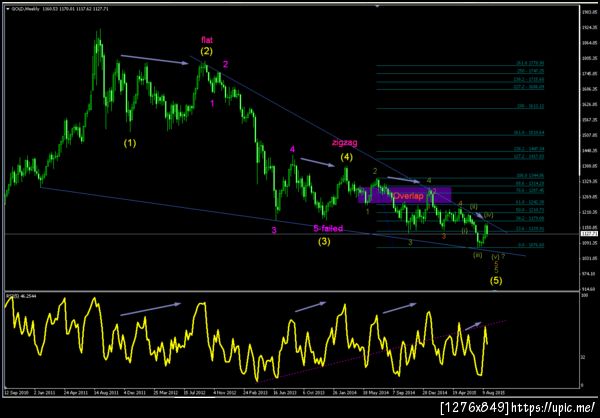Select the (iv) sub-wave label

click(489, 215)
